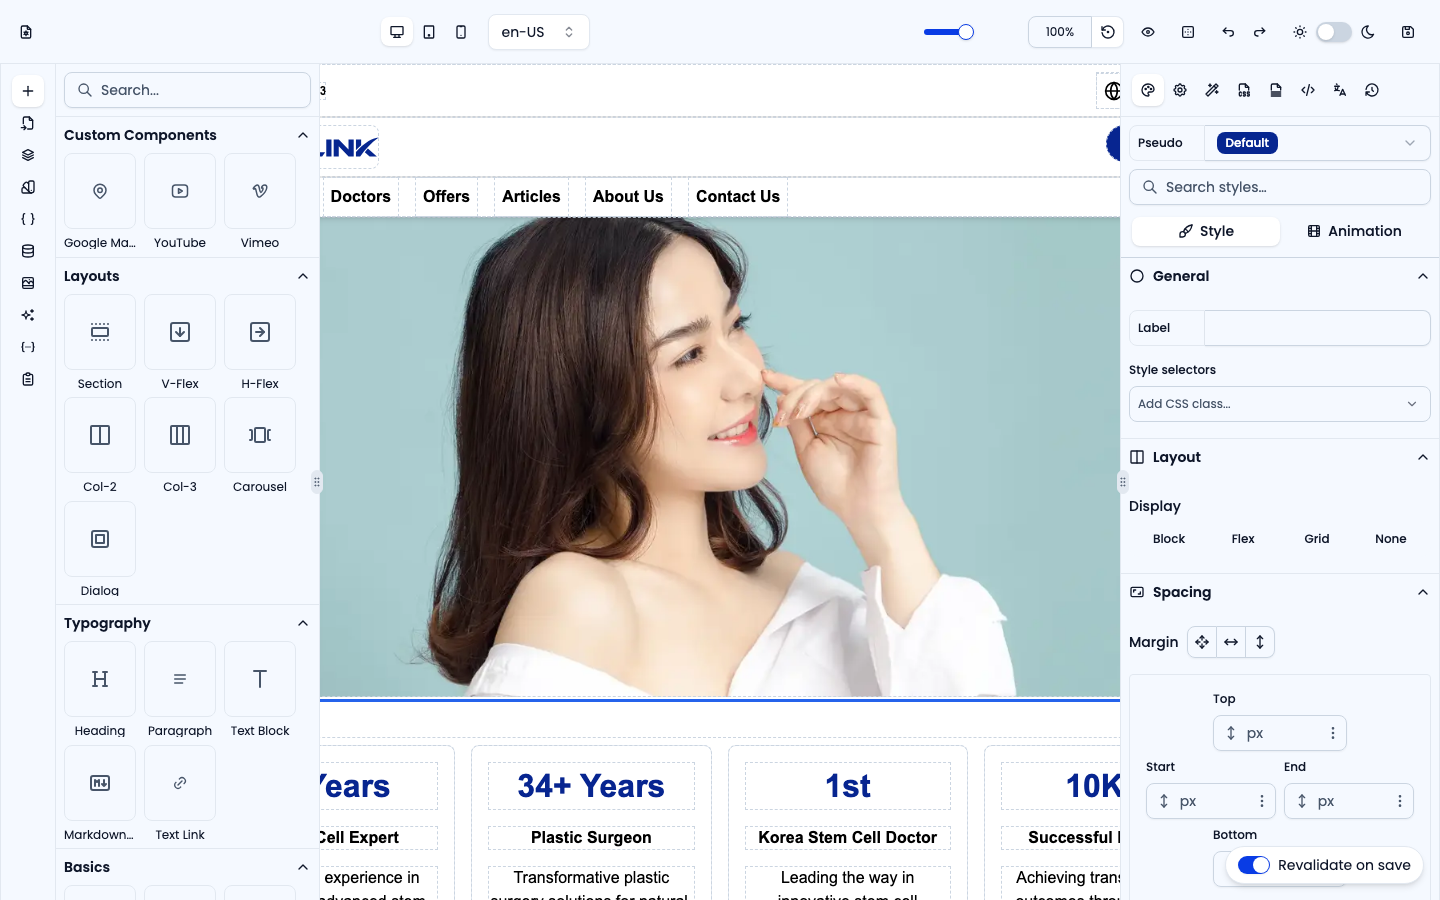The width and height of the screenshot is (1440, 900).
Task: Click the component Search field
Action: pos(187,90)
